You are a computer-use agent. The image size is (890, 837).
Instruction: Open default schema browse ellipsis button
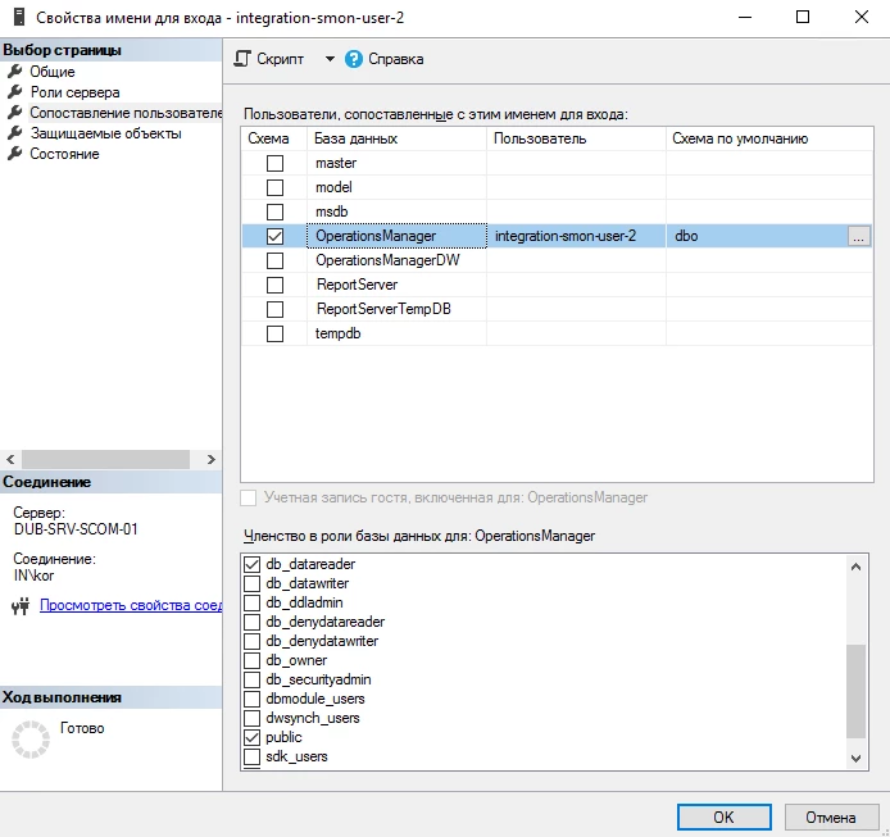859,236
